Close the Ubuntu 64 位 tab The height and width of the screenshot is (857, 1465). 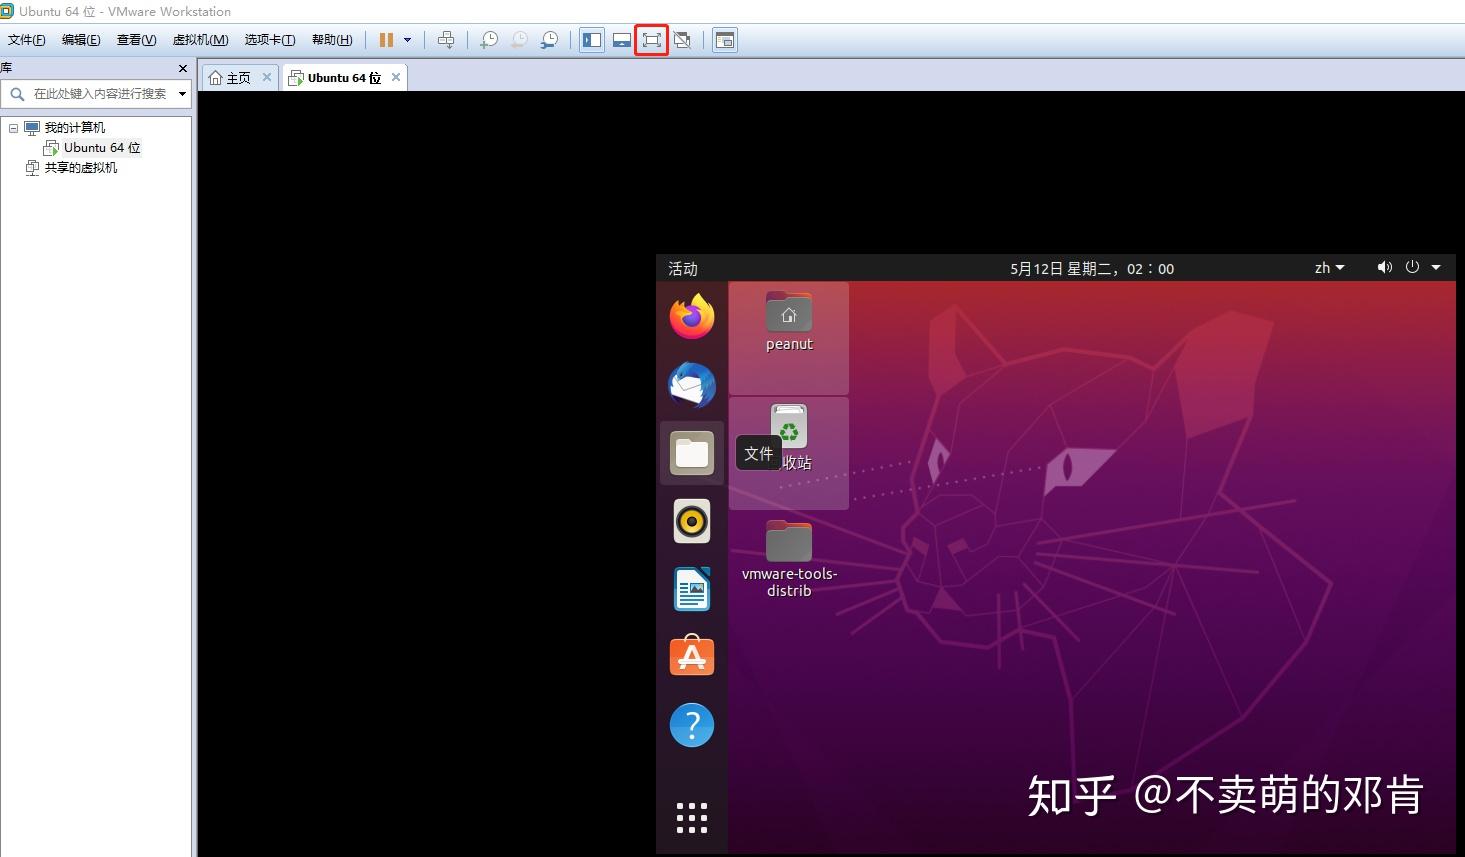click(396, 77)
